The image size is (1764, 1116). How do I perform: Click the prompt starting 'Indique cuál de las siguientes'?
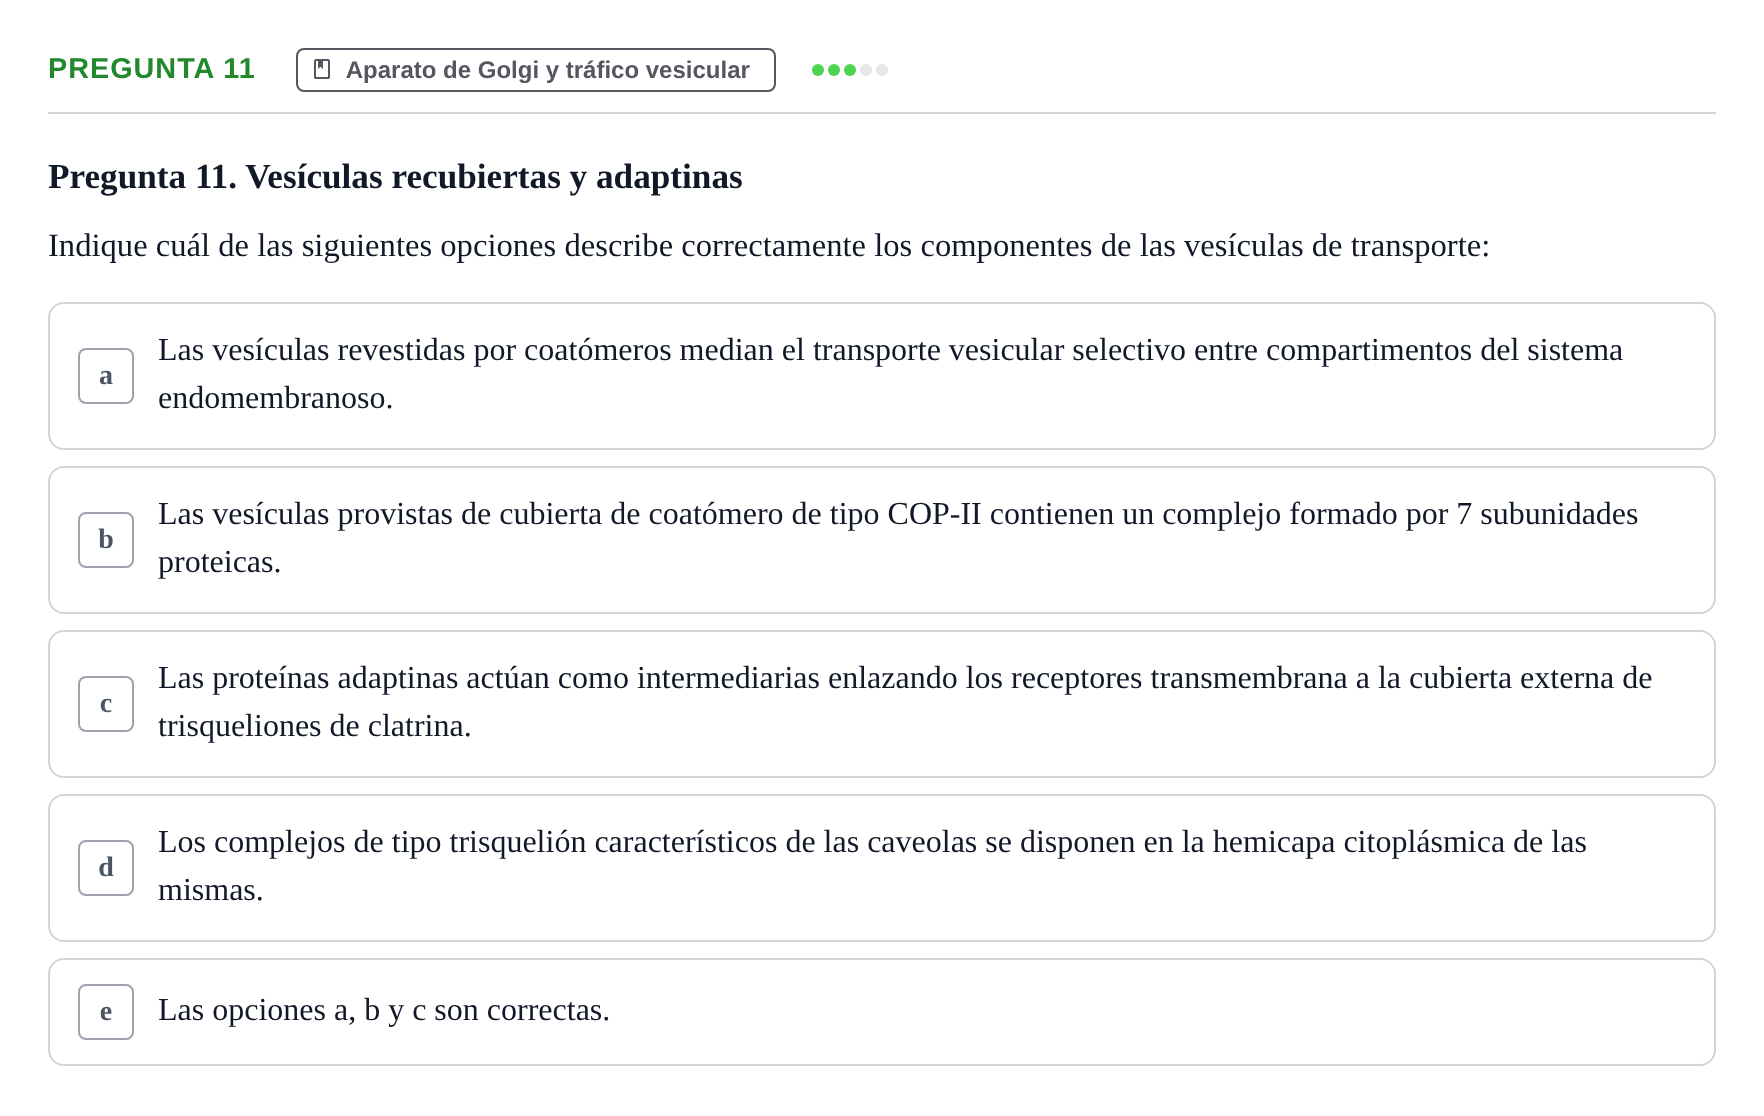(769, 246)
